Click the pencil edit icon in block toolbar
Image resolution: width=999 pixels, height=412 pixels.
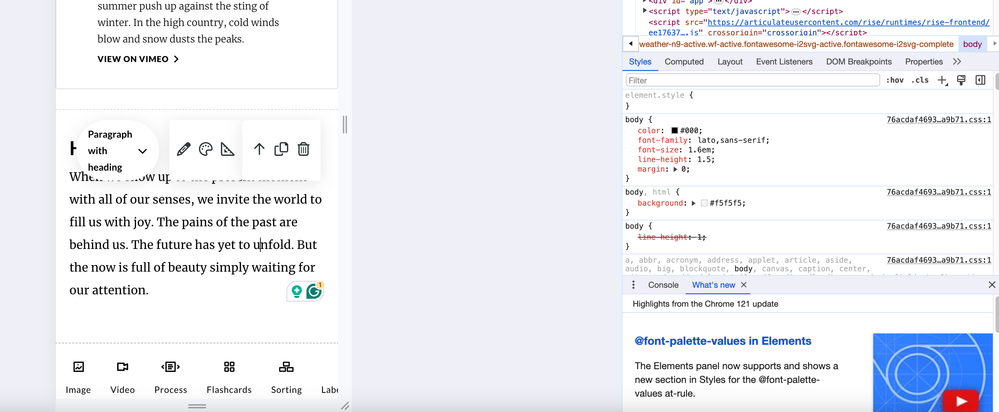click(x=183, y=150)
